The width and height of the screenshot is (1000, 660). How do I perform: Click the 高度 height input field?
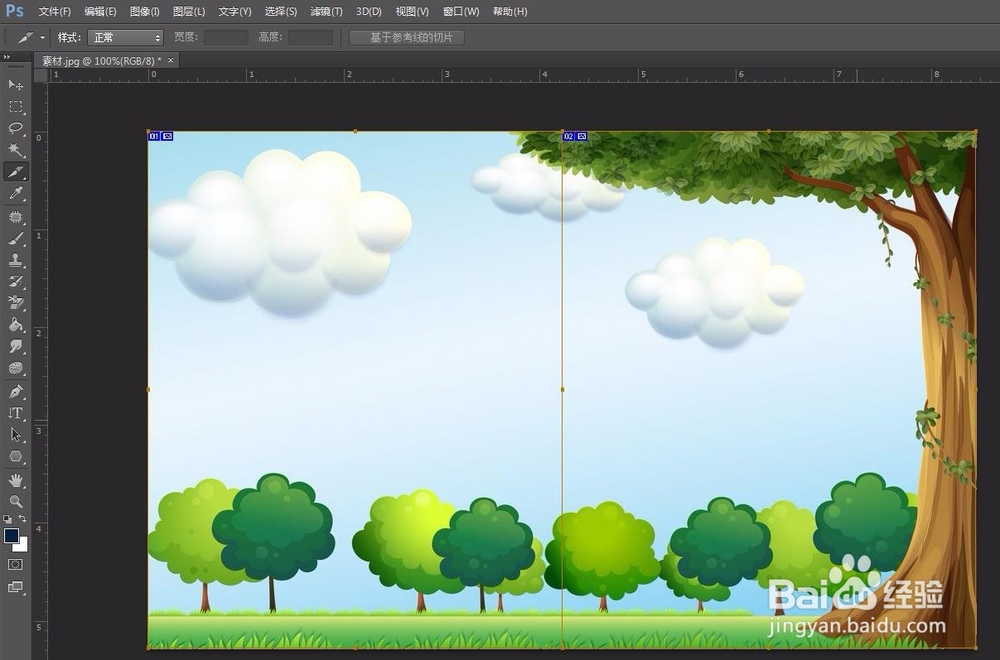(x=310, y=38)
